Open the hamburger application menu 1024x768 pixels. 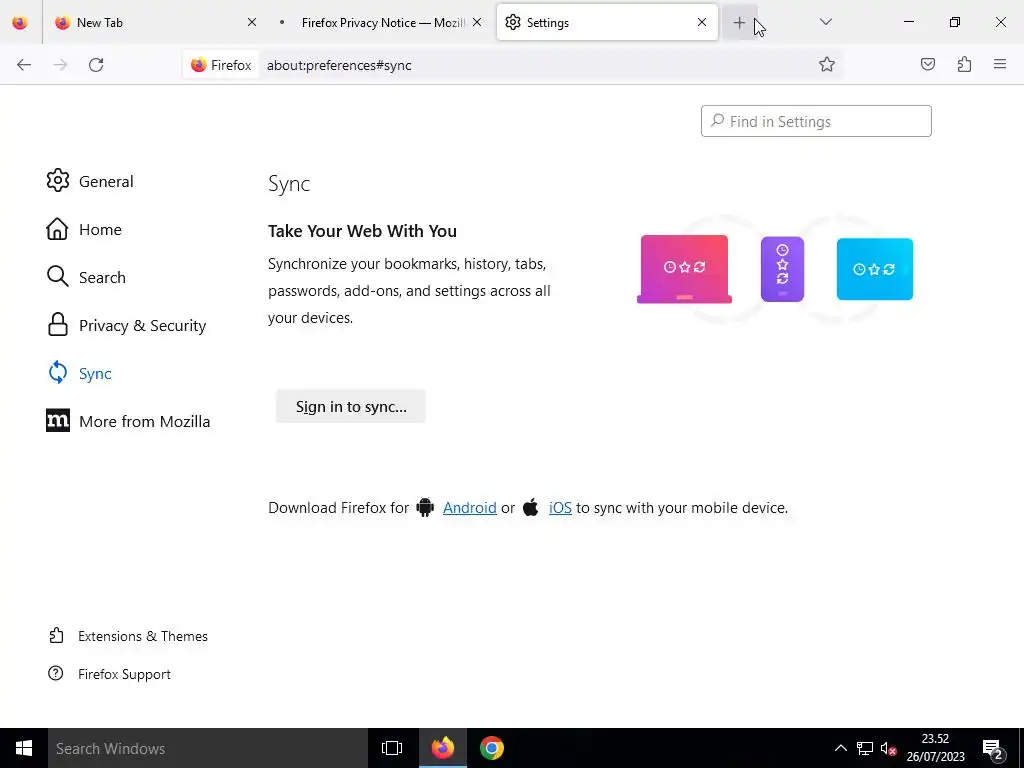pos(1000,64)
